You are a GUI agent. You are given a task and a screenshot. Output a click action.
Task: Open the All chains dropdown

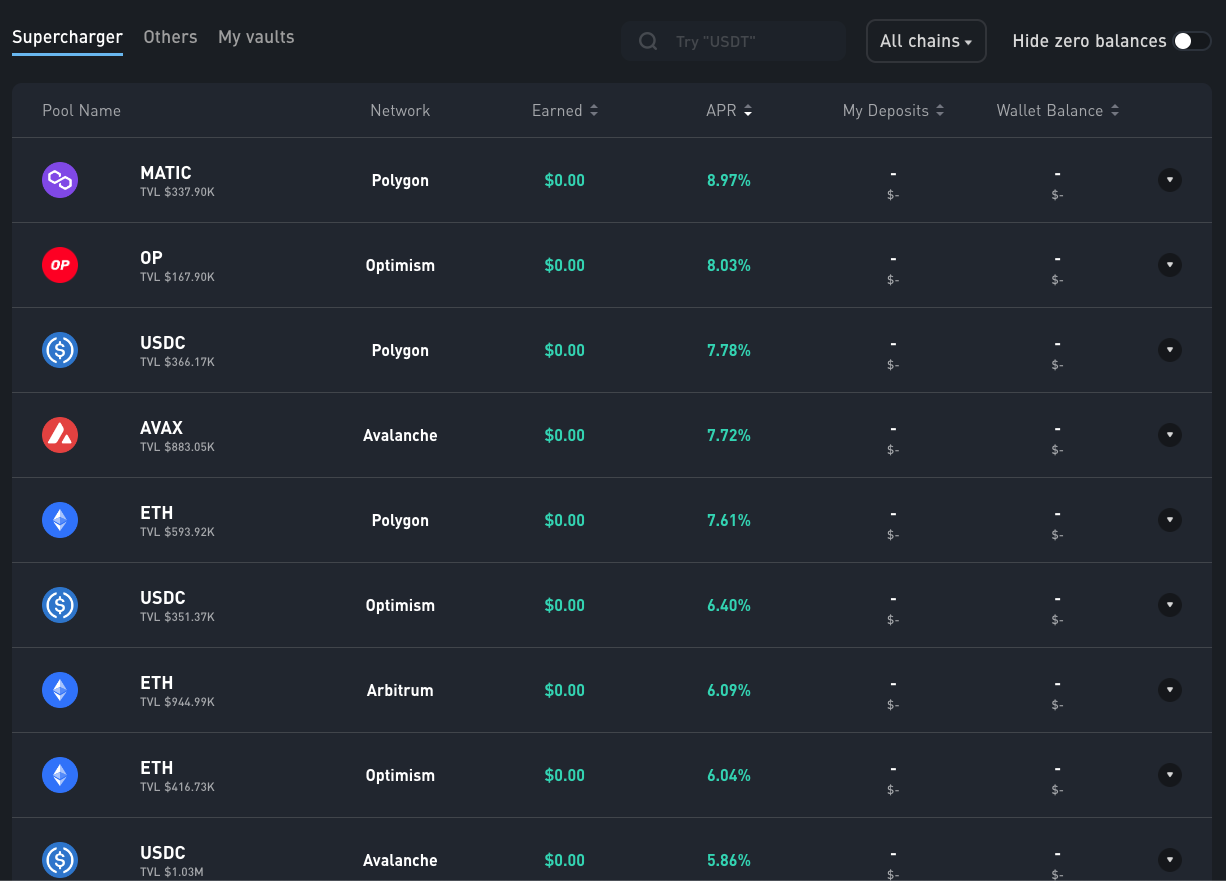click(926, 41)
